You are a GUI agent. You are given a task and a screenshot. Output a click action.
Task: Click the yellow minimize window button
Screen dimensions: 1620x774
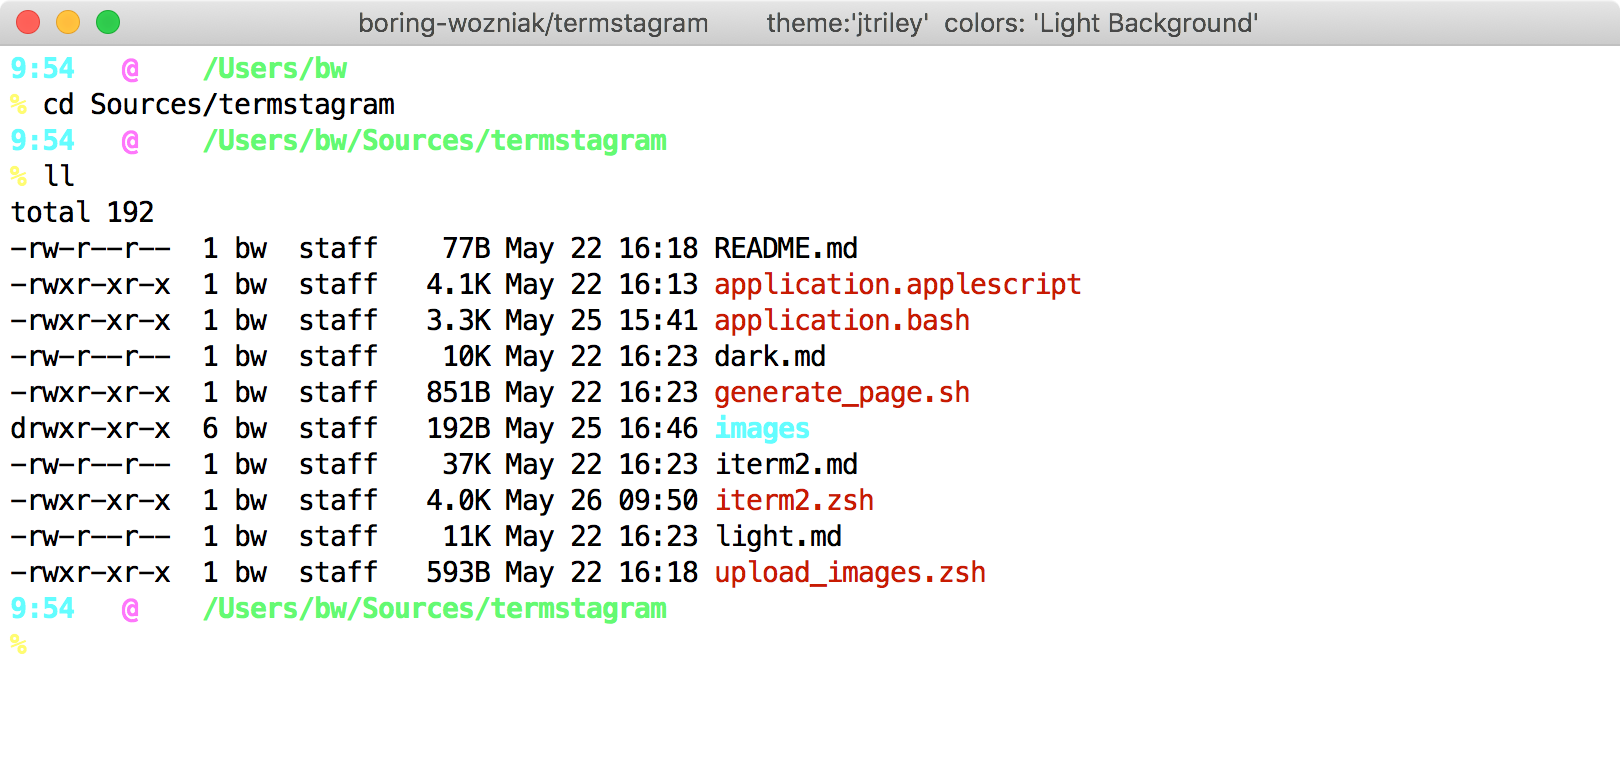tap(68, 22)
